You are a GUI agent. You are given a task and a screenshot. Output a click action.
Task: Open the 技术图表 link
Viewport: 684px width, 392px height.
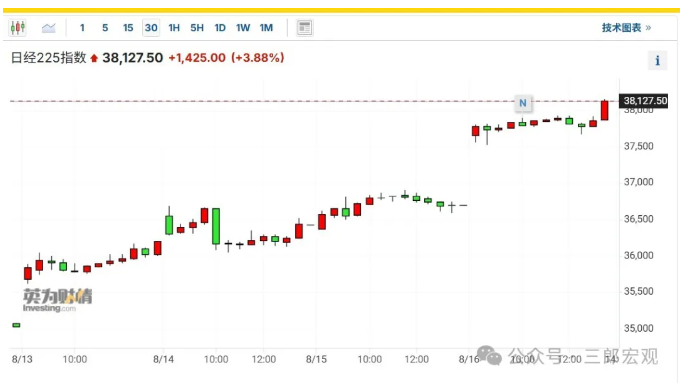[626, 28]
